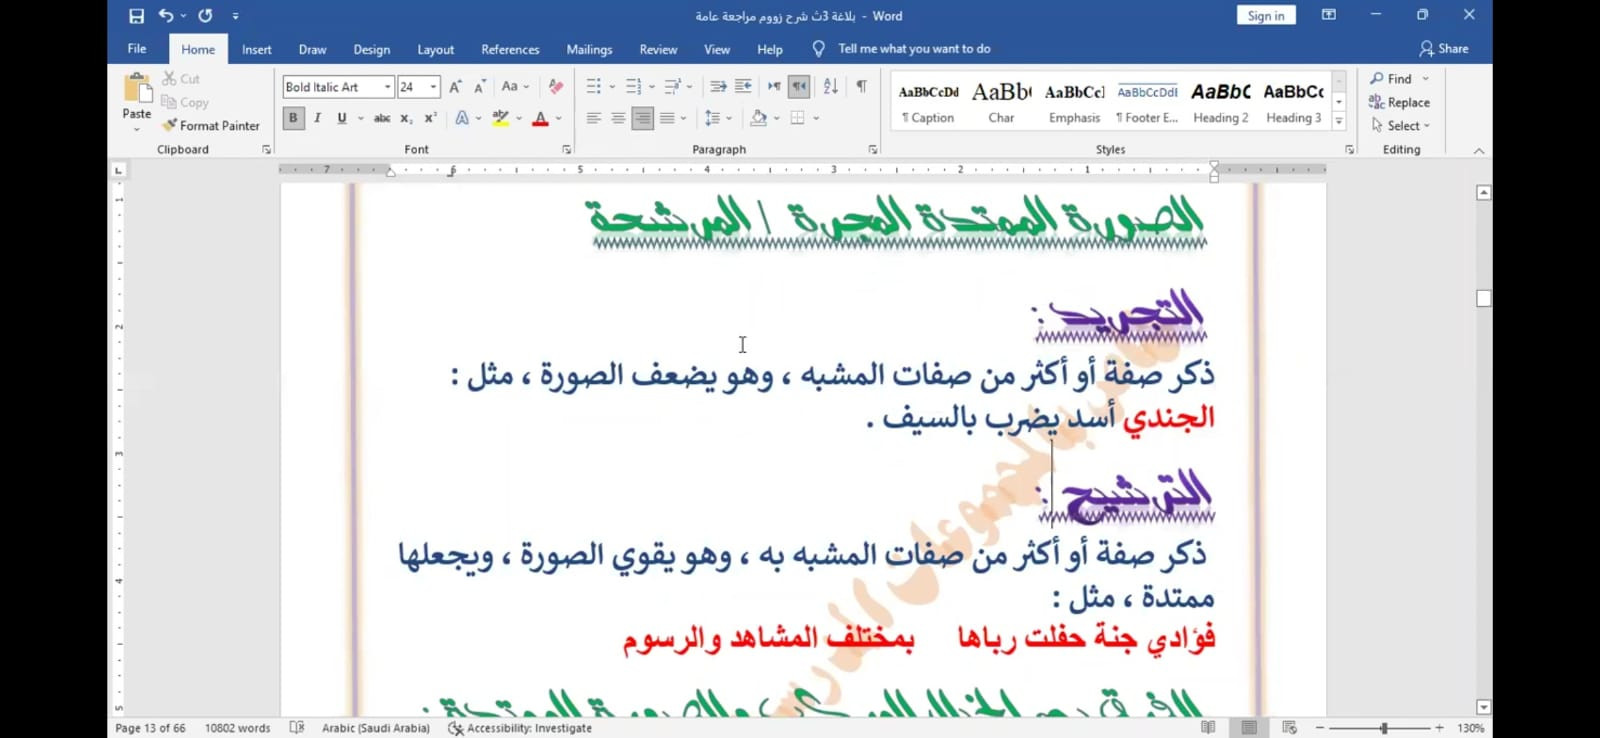Apply the yellow text highlight color
The image size is (1600, 738).
pyautogui.click(x=501, y=118)
